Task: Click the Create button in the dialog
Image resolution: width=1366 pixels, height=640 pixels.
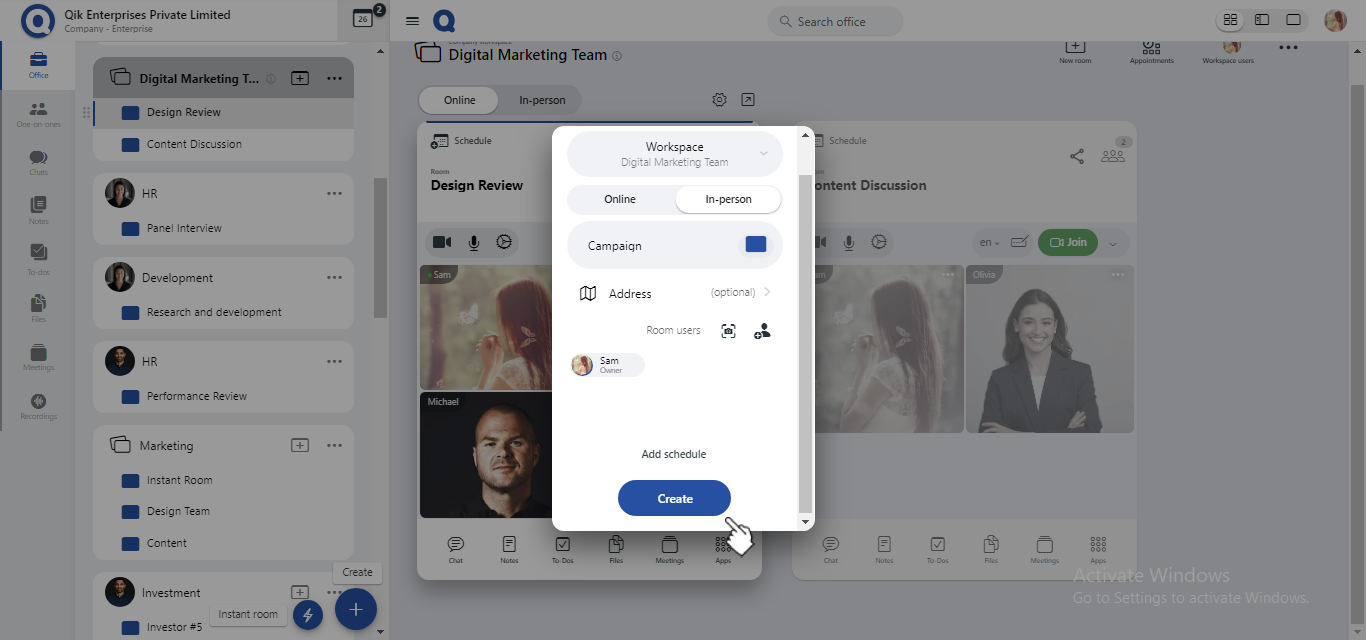Action: pyautogui.click(x=674, y=498)
